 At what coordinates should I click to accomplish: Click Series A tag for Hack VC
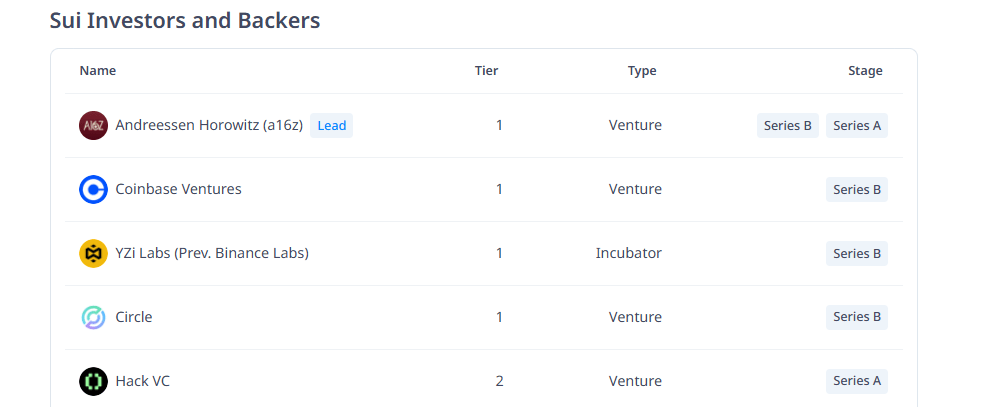(x=857, y=381)
